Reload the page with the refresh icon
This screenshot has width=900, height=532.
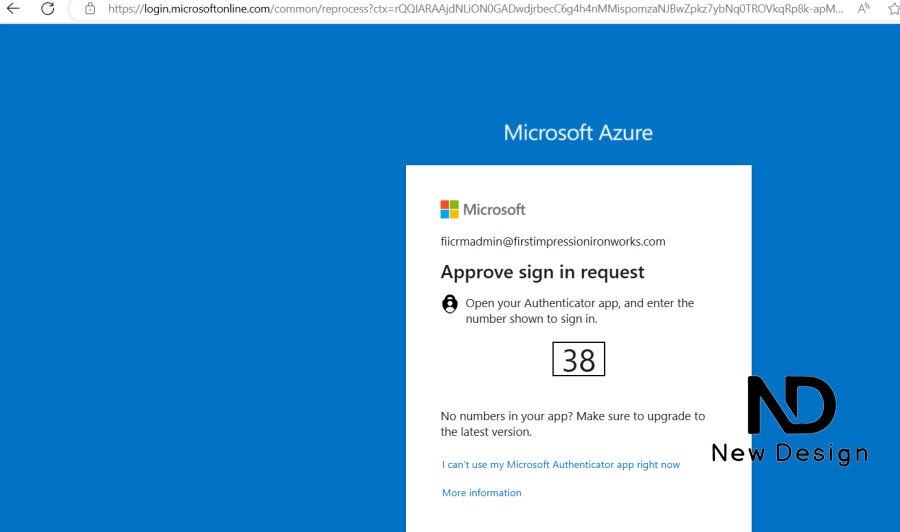point(48,9)
